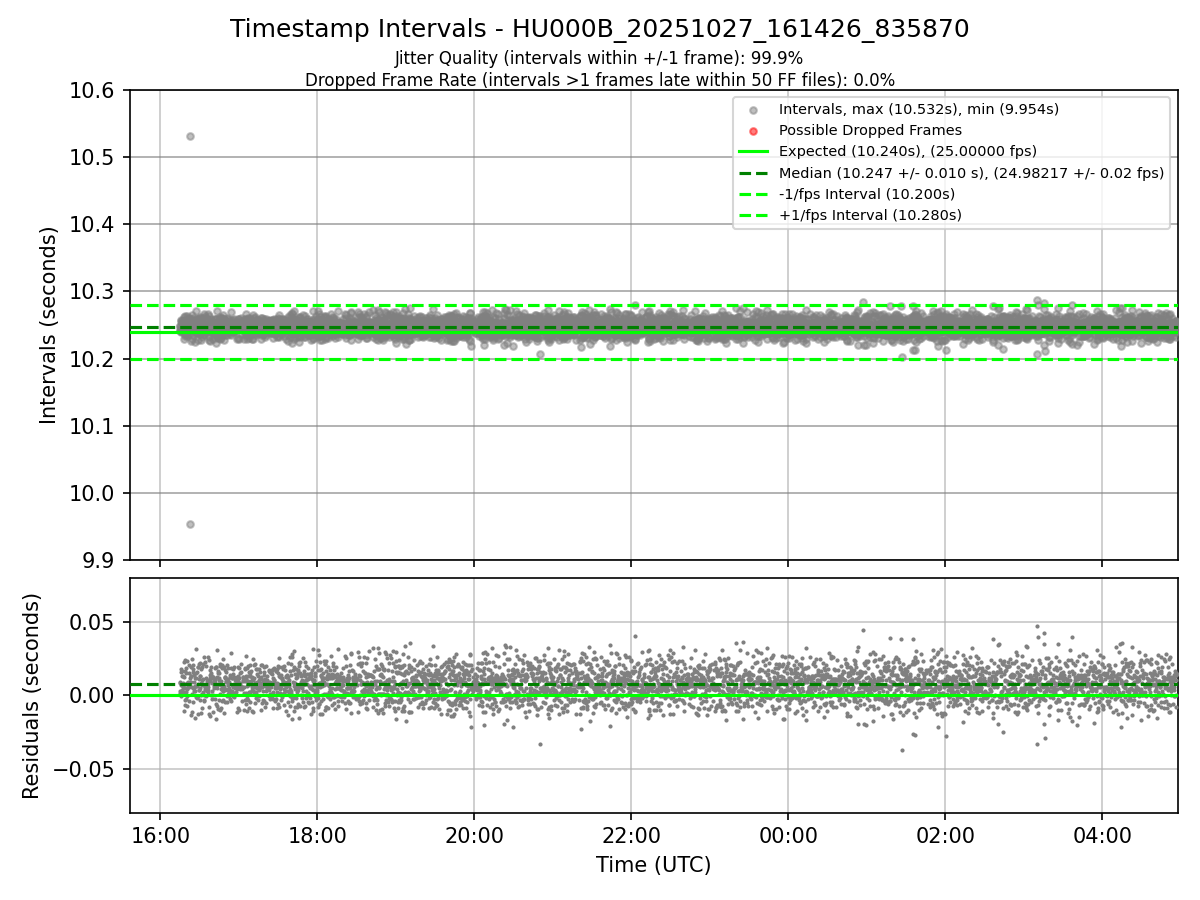
Task: Click the Dropped Frame Rate subtitle line
Action: pos(599,80)
